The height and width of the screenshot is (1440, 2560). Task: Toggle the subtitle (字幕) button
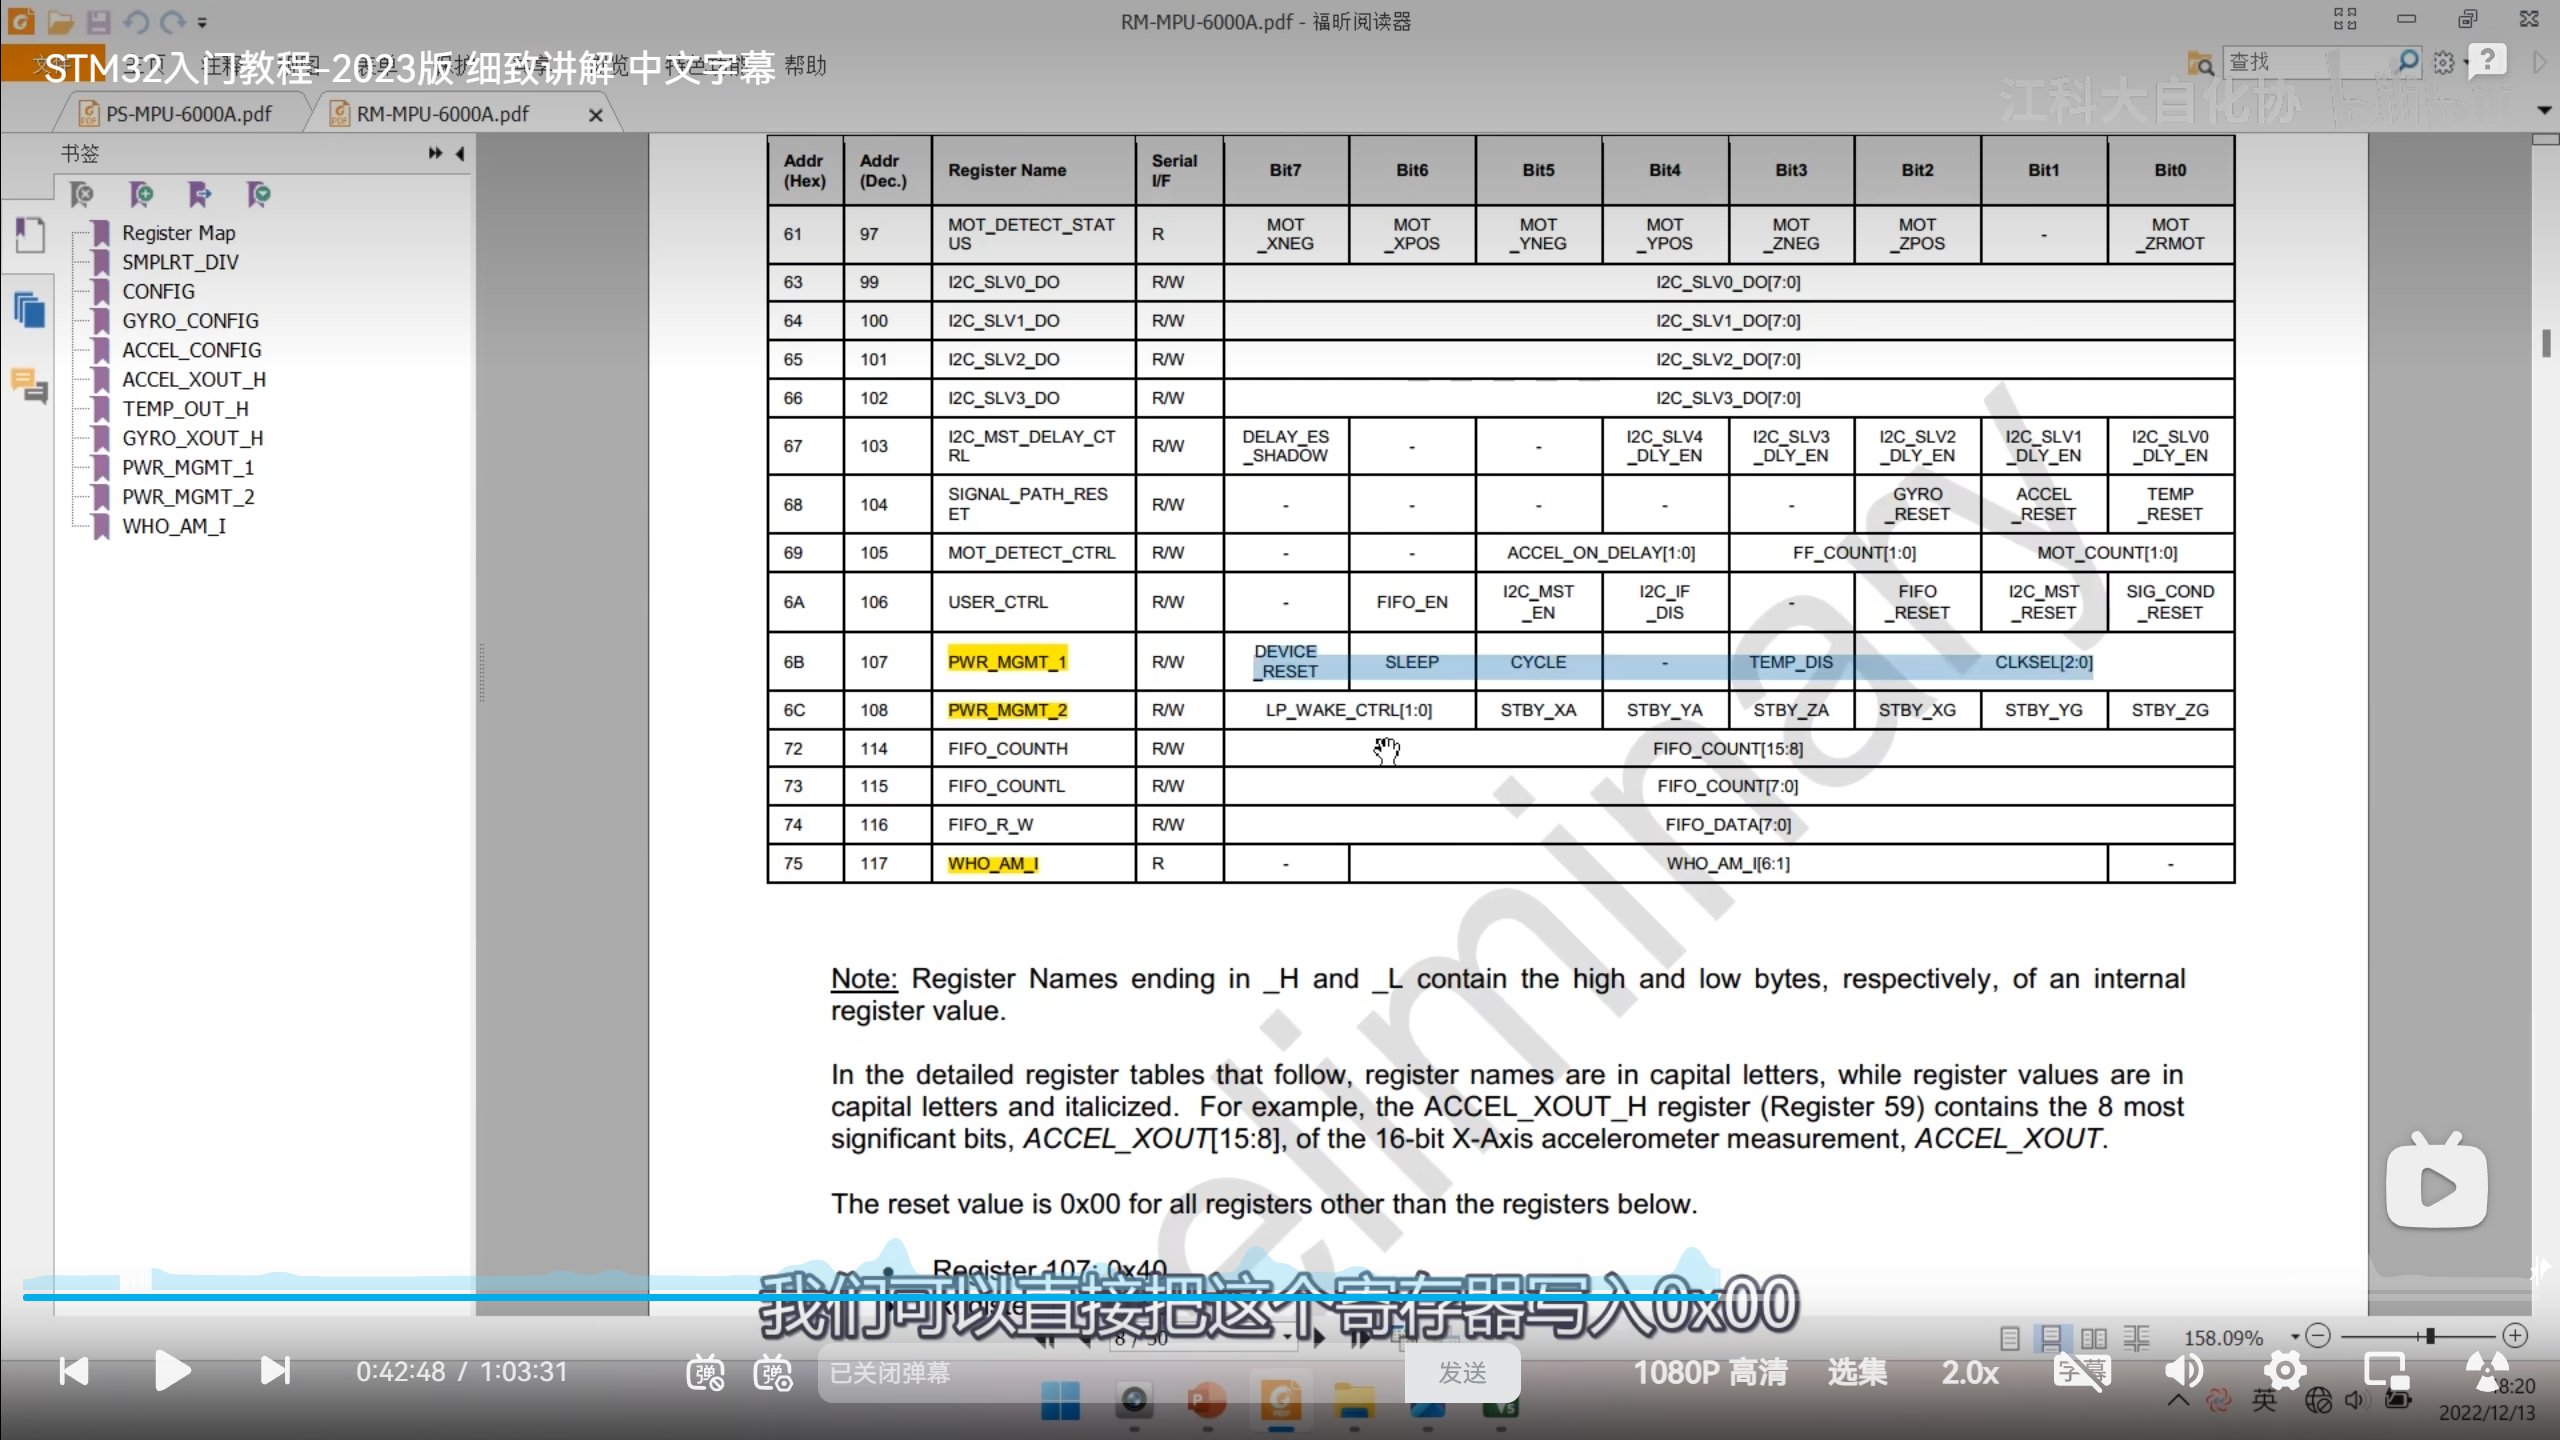[2082, 1371]
